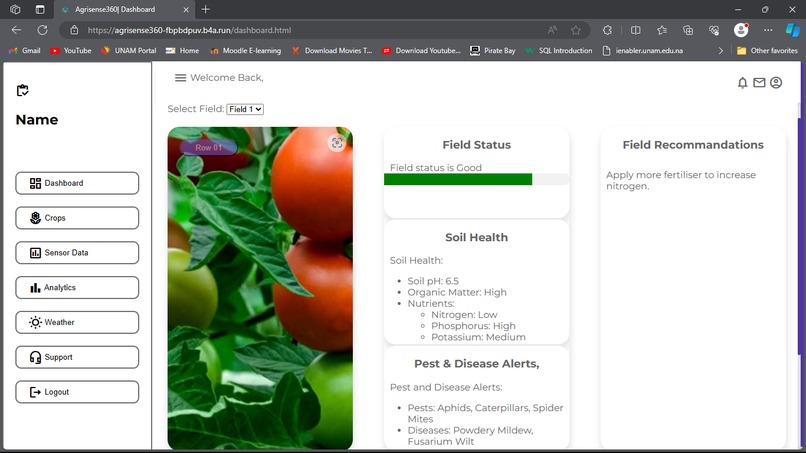Click the green field status progress bar
The image size is (806, 453).
[458, 179]
